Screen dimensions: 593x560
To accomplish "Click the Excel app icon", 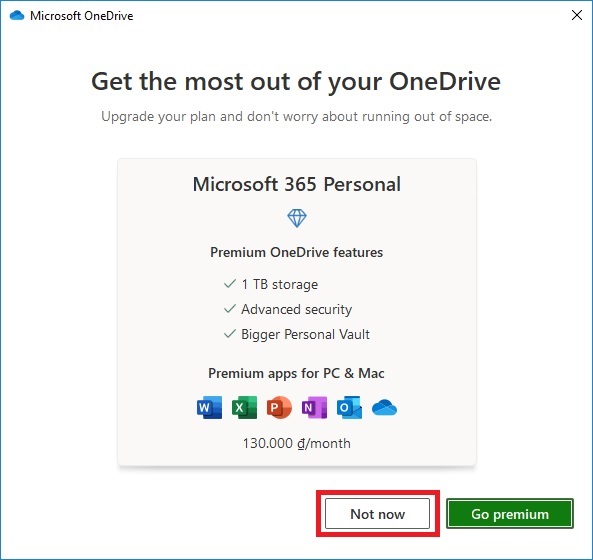I will [244, 408].
